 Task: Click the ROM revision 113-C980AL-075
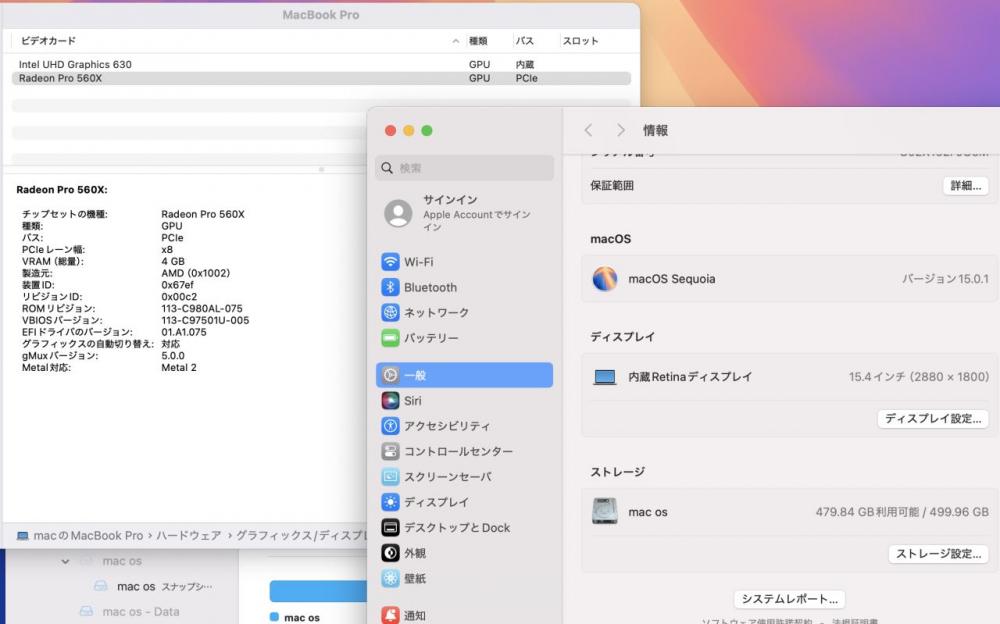[202, 309]
